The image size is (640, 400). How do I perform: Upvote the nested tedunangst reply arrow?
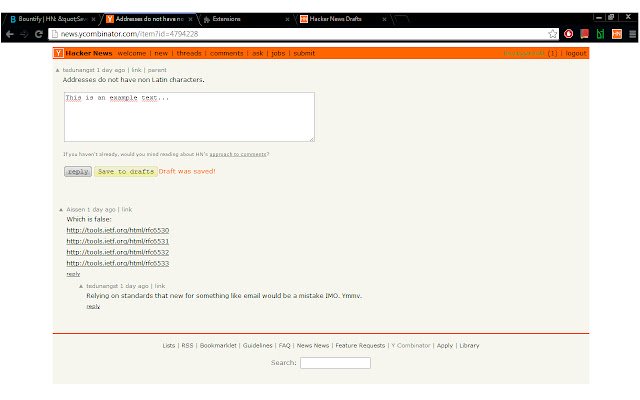pos(81,286)
